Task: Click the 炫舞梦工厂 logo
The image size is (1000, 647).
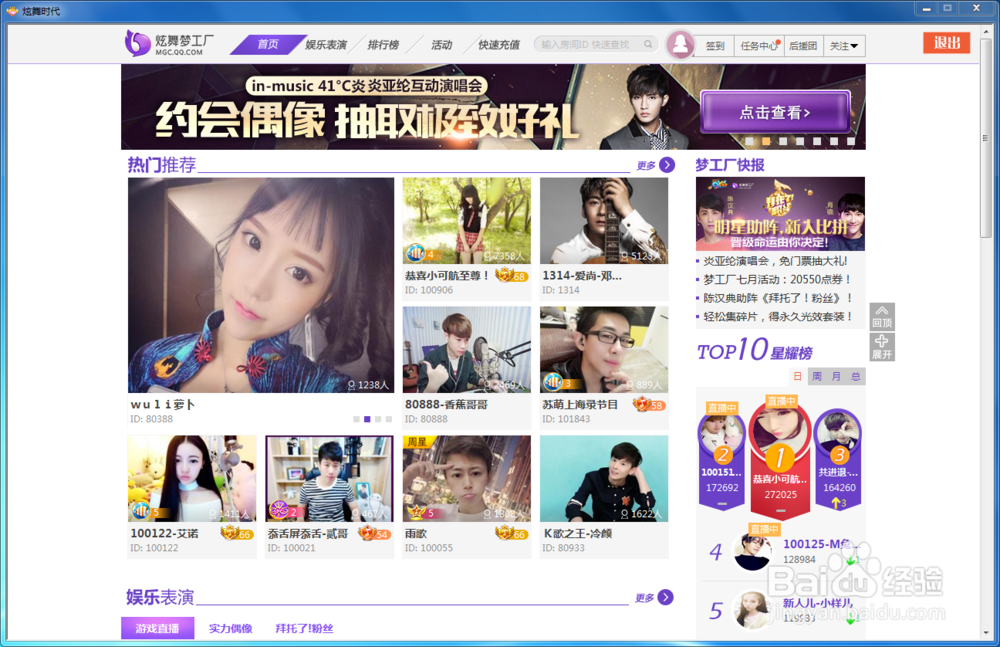Action: click(x=169, y=43)
